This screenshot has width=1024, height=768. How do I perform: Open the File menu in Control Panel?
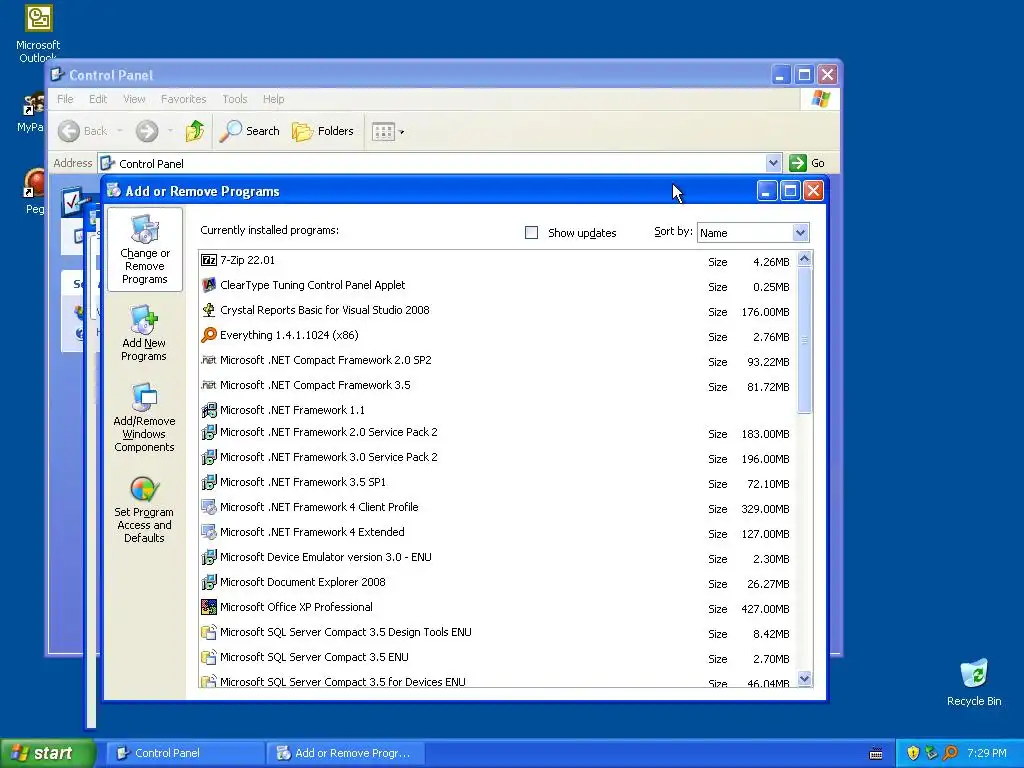coord(65,99)
